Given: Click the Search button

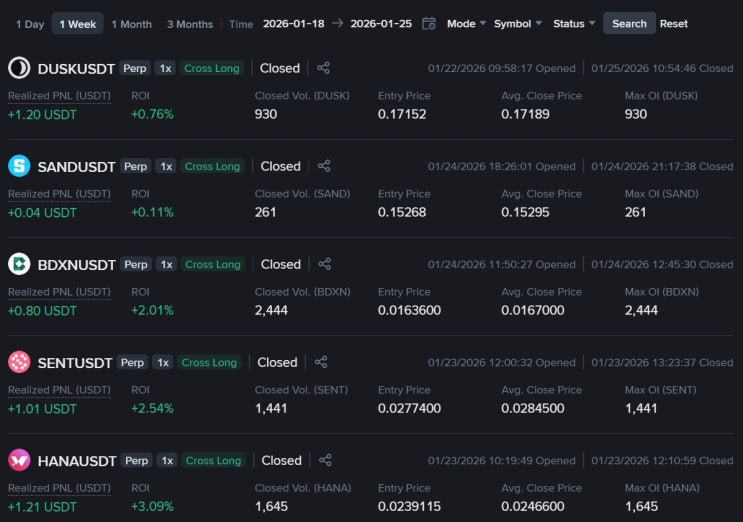Looking at the screenshot, I should point(629,23).
